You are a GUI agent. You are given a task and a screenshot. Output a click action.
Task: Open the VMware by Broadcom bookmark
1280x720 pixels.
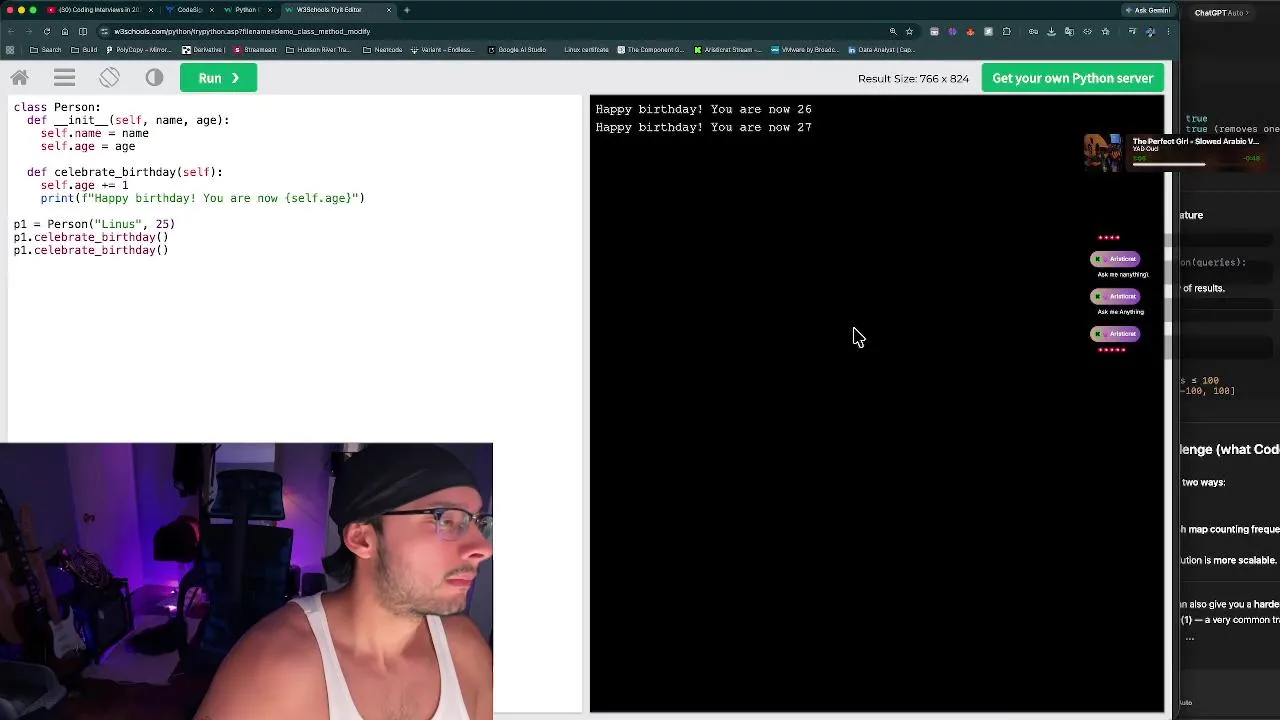coord(806,49)
